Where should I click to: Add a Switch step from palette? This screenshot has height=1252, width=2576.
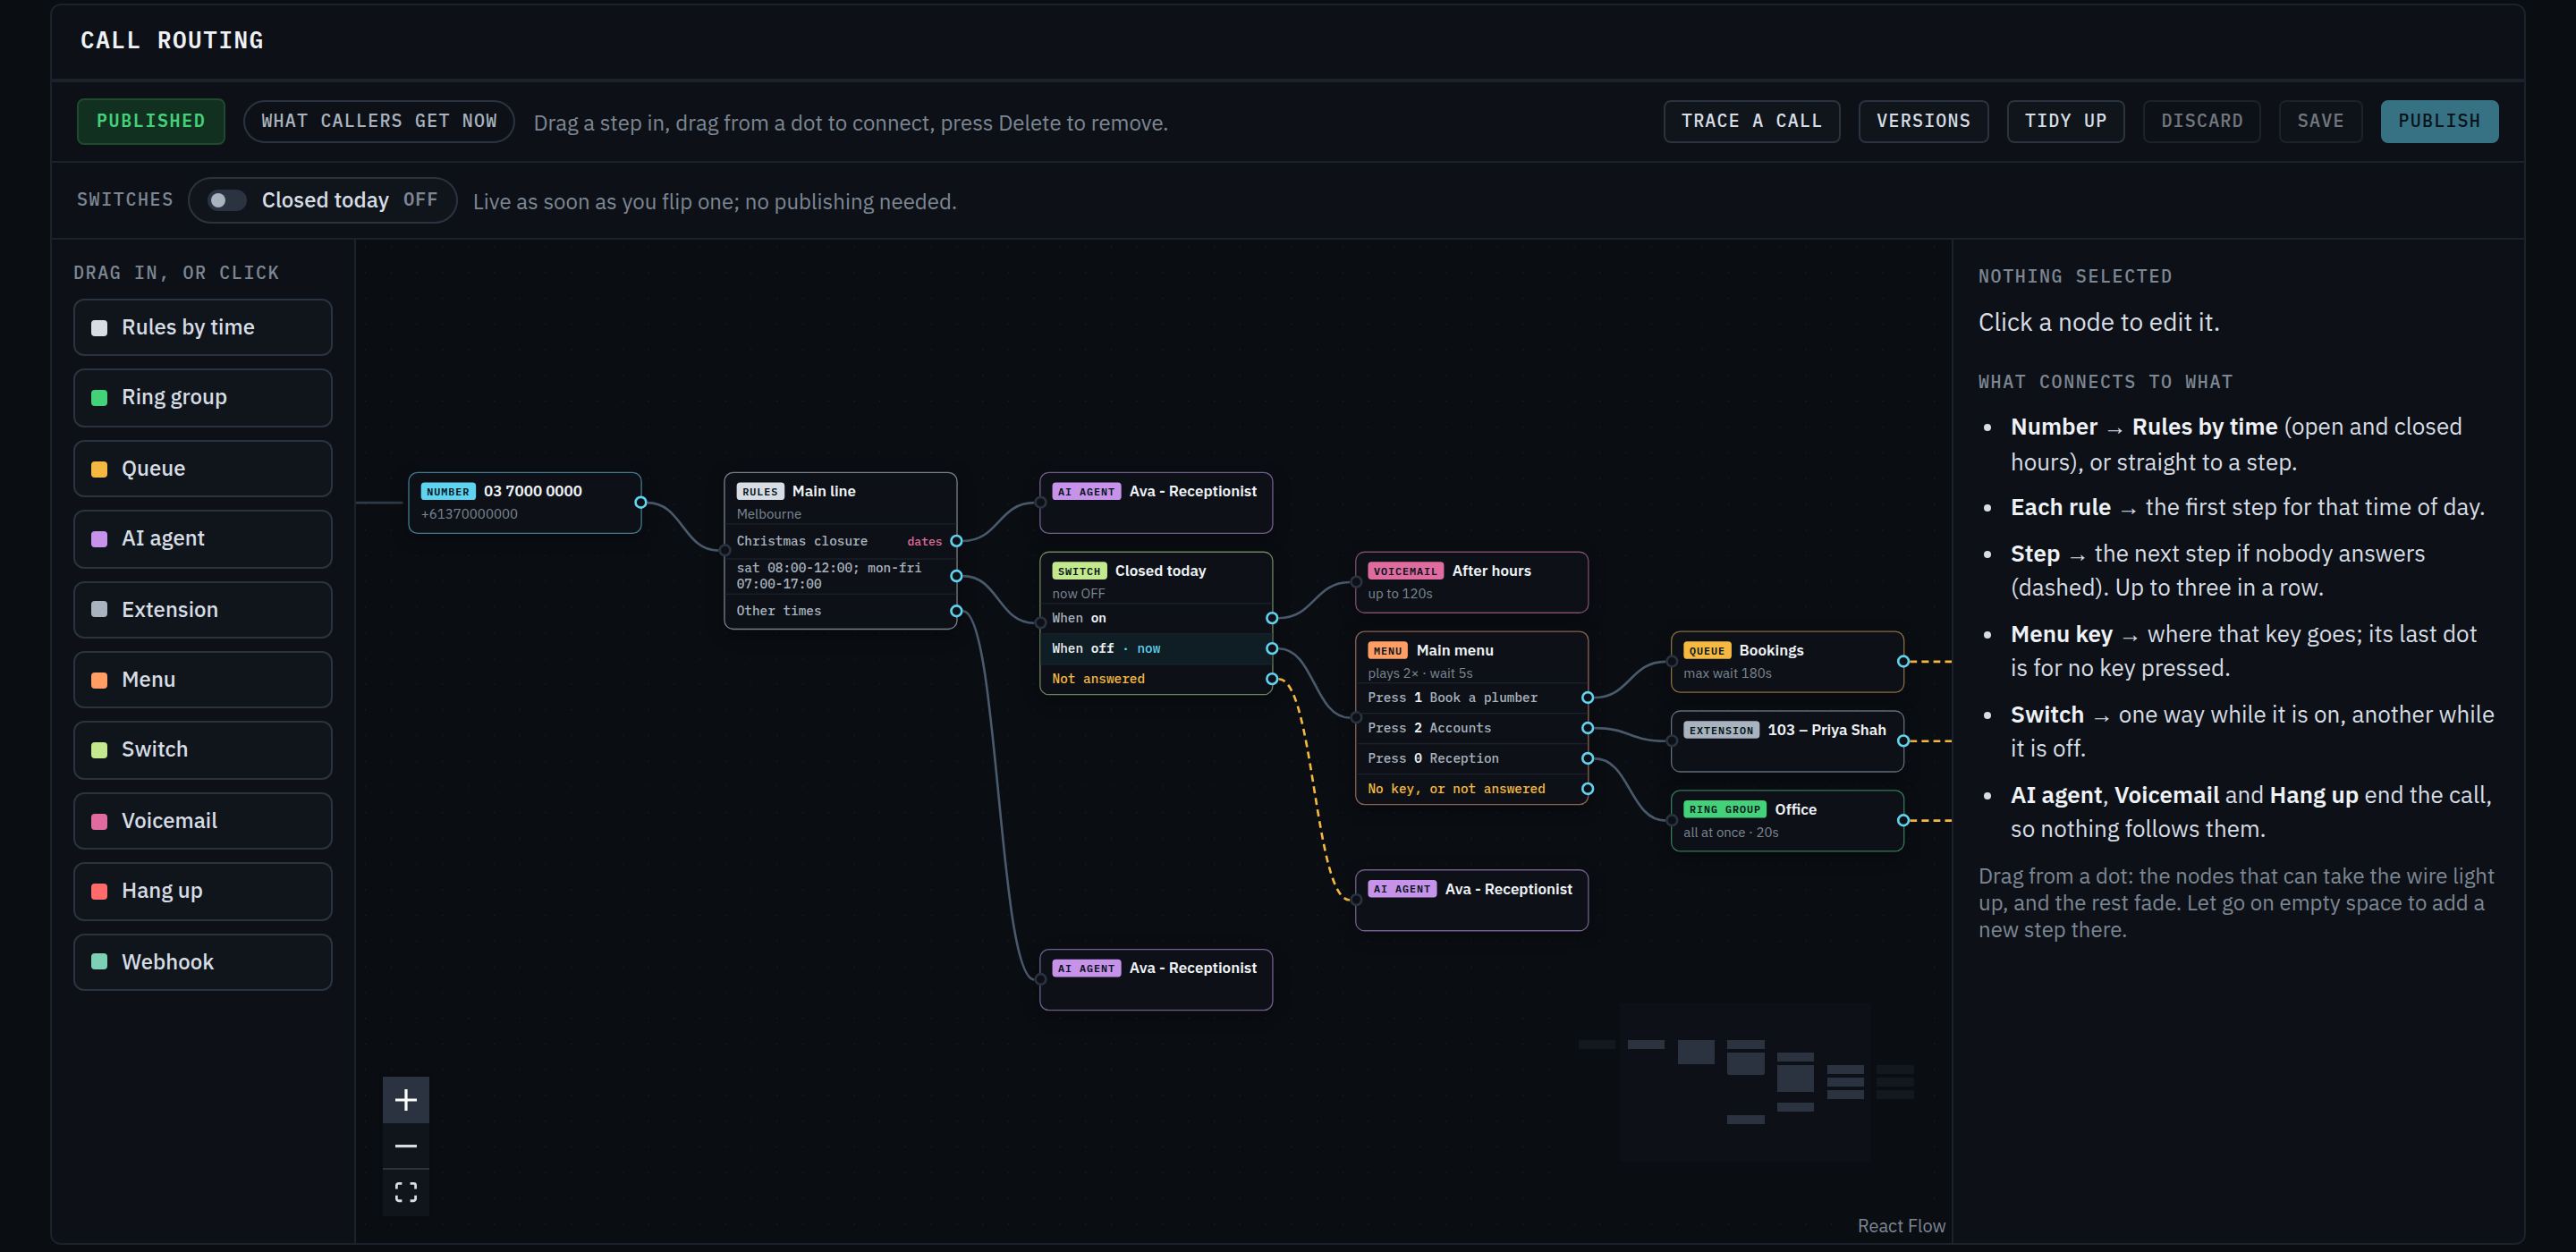click(202, 749)
